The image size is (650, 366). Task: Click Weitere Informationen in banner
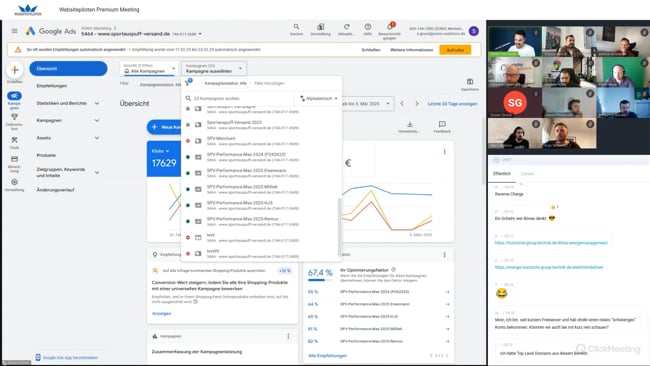point(411,50)
